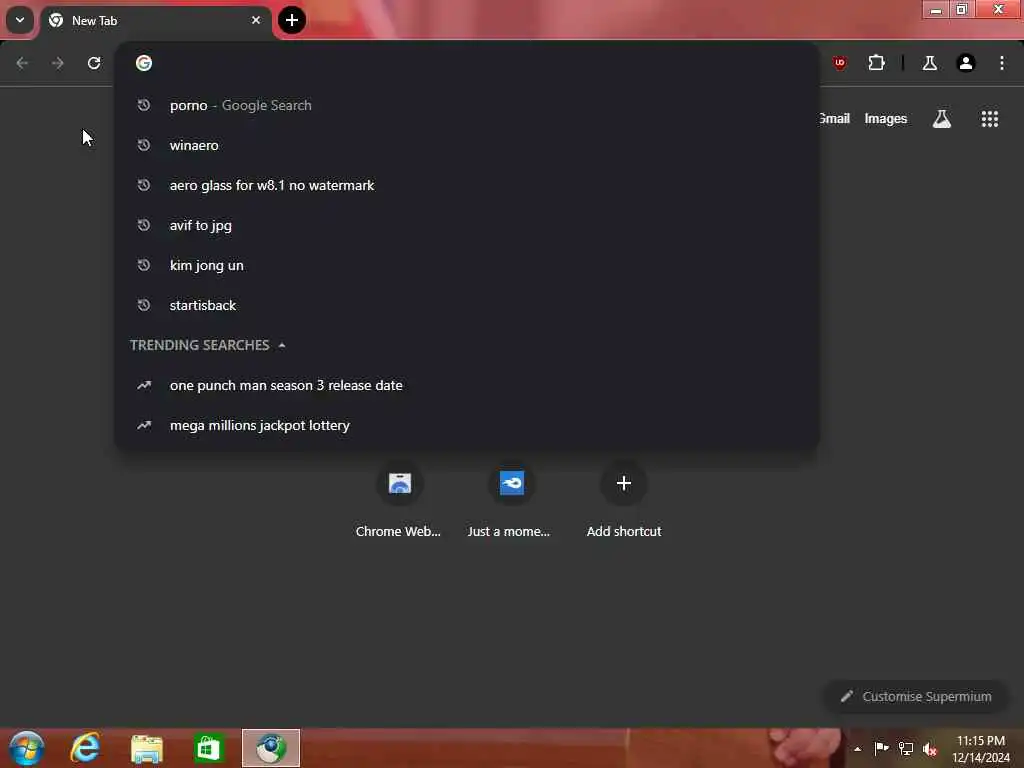Select 'mega millions jackpot lottery' trending search
The height and width of the screenshot is (768, 1024).
click(467, 425)
